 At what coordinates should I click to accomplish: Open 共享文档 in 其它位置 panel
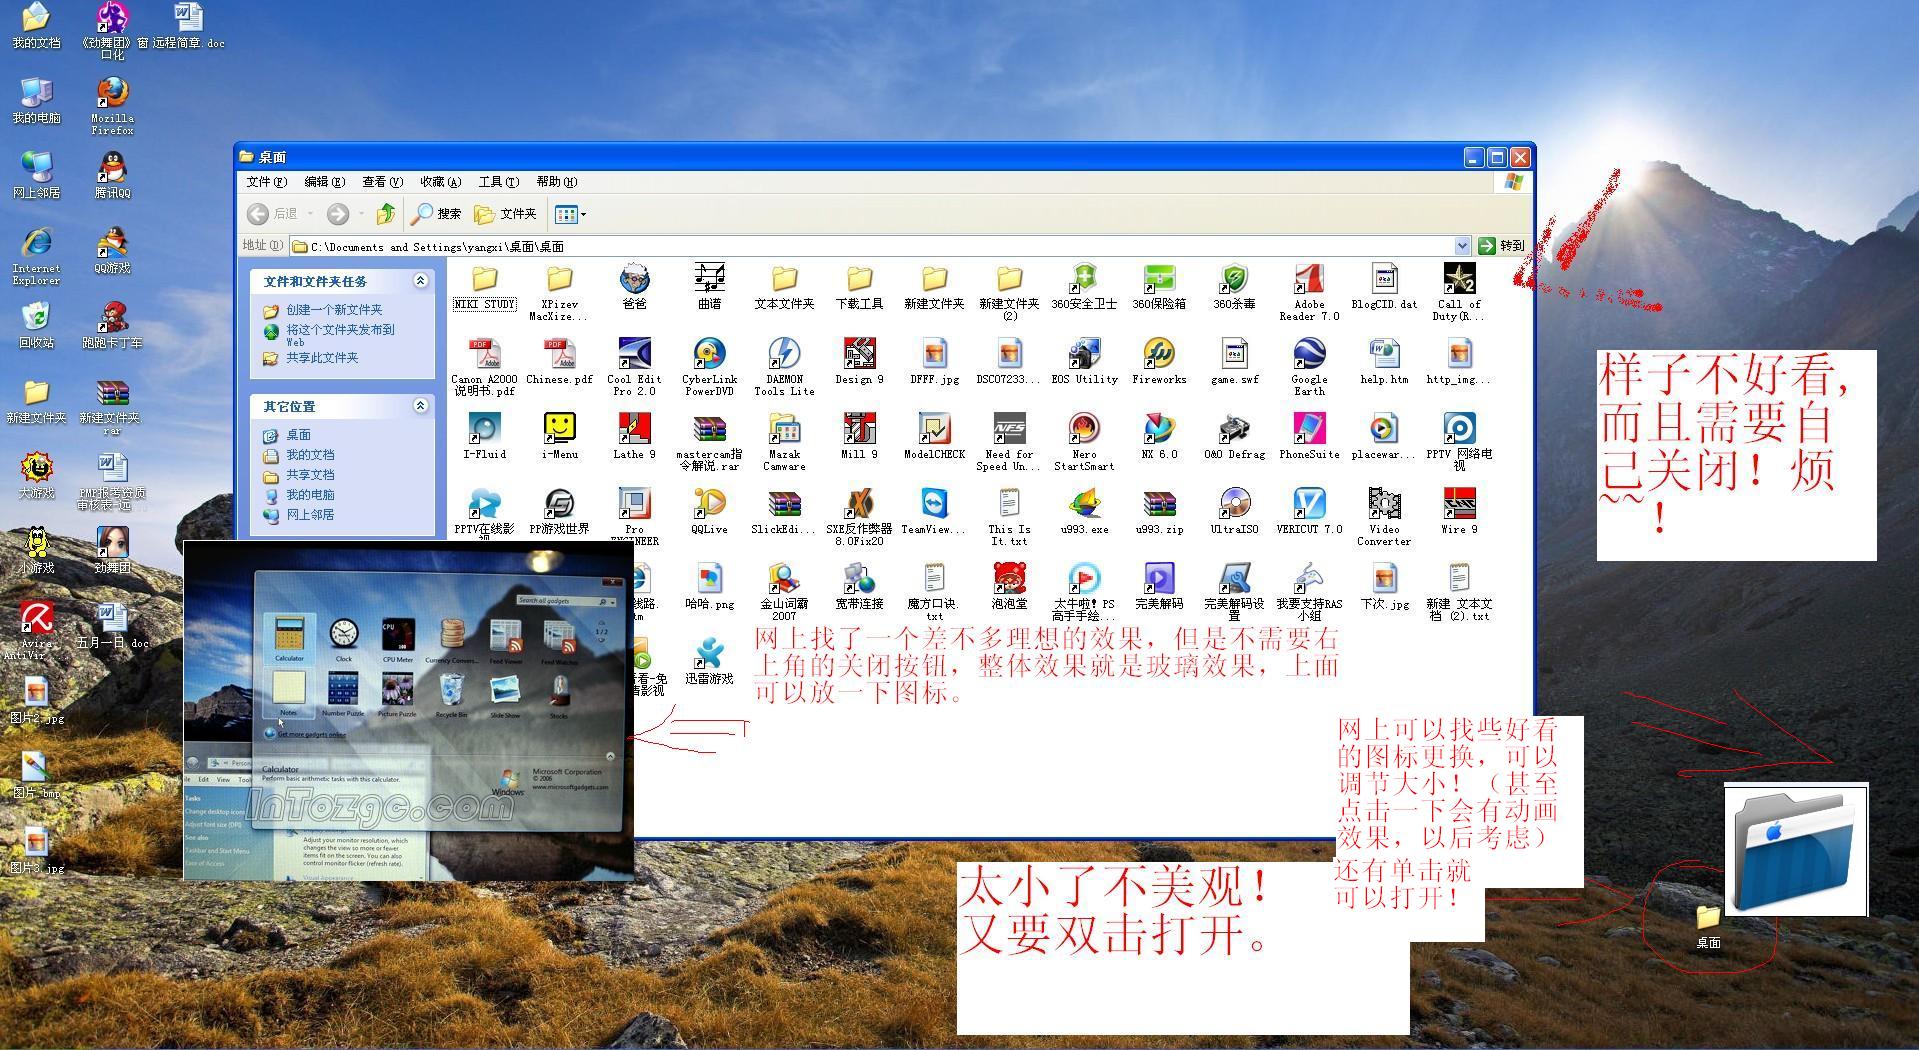(x=310, y=475)
